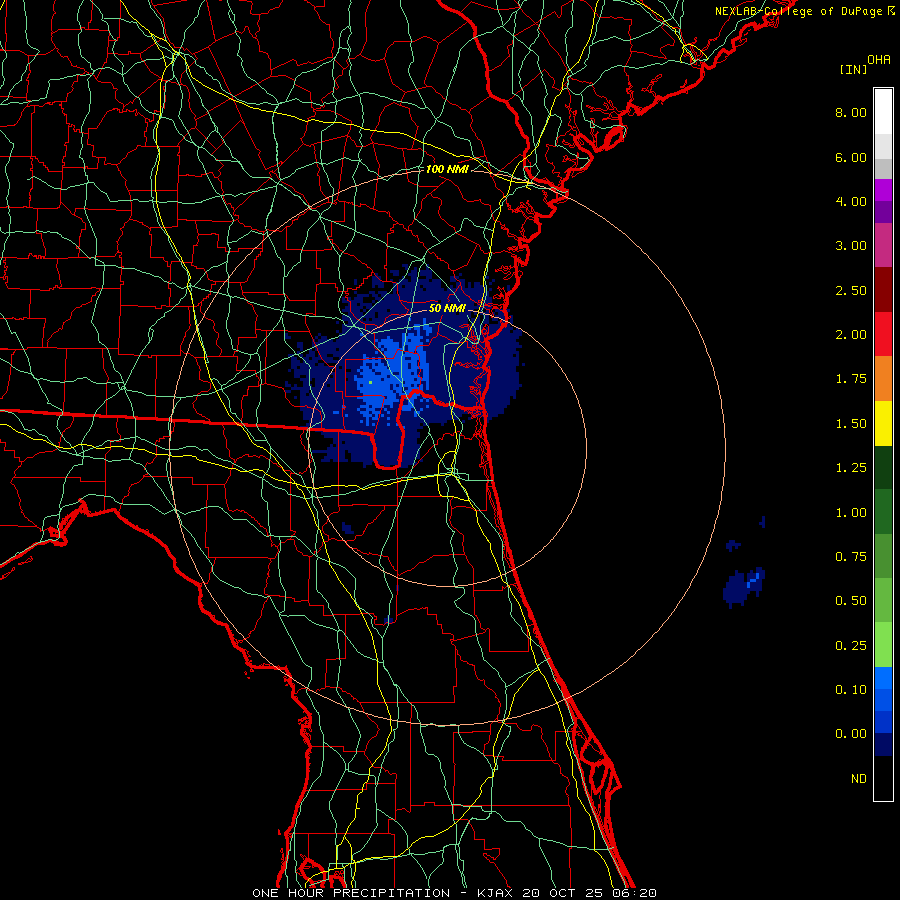Click the 1.75 legend value
The height and width of the screenshot is (900, 900).
tap(851, 379)
